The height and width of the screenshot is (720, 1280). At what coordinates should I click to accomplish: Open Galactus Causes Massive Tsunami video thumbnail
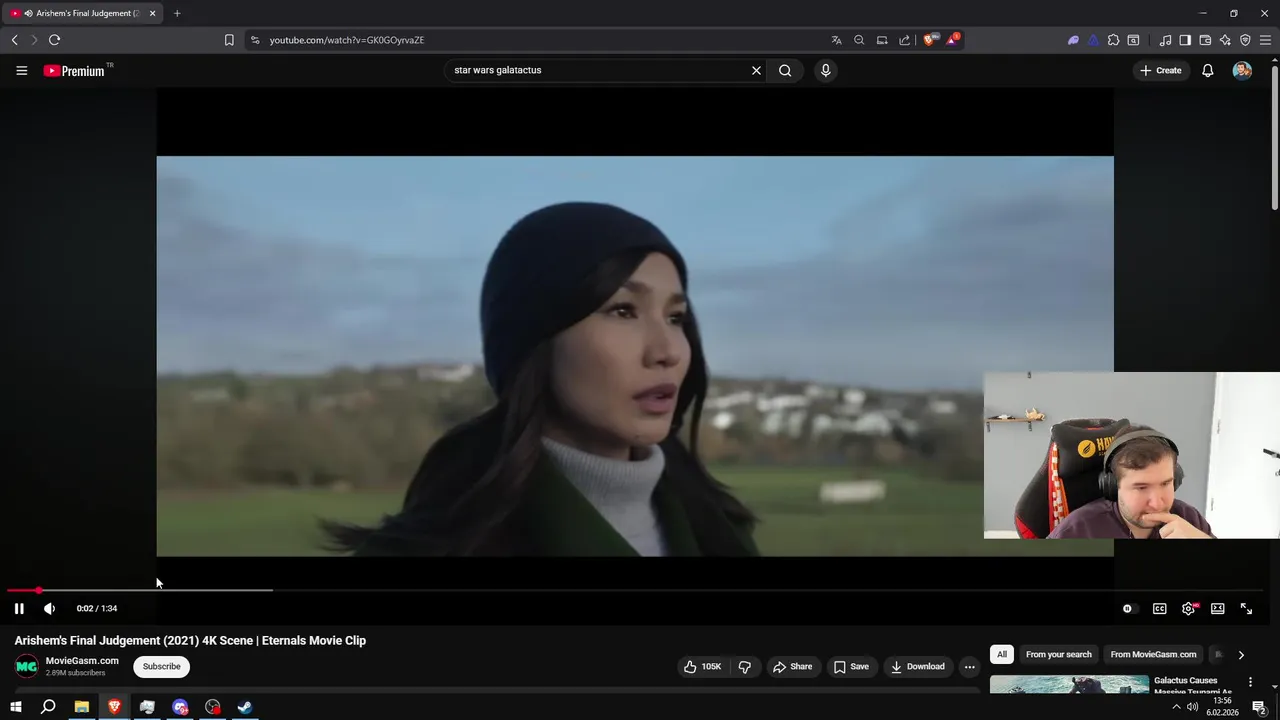(1069, 686)
